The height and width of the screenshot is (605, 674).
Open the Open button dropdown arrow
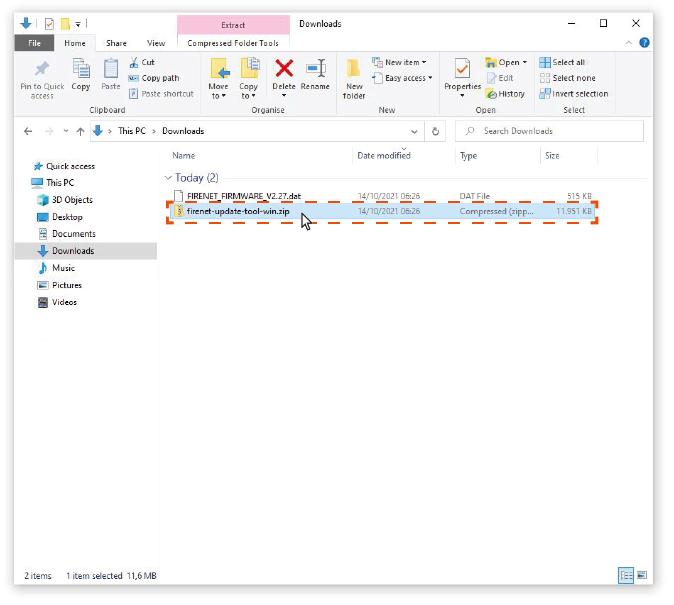click(x=525, y=62)
